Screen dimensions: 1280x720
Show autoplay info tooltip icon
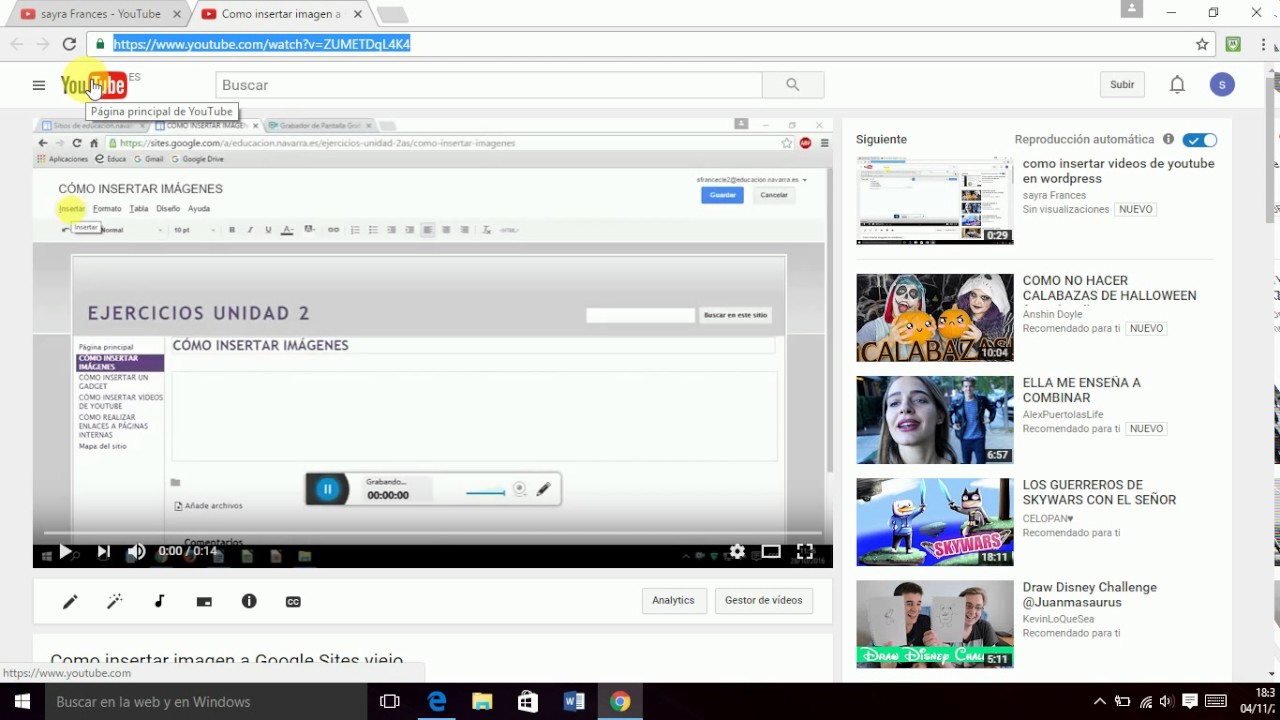(1168, 139)
